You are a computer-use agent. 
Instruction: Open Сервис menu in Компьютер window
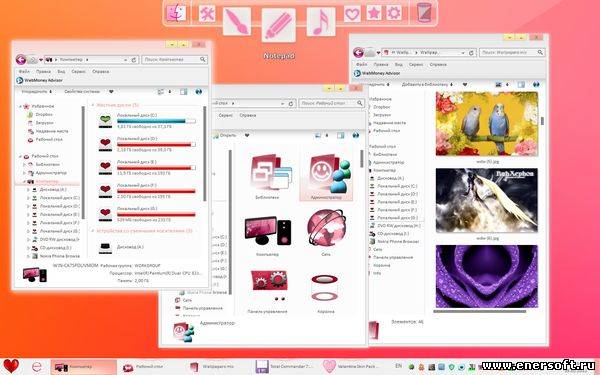click(x=78, y=72)
